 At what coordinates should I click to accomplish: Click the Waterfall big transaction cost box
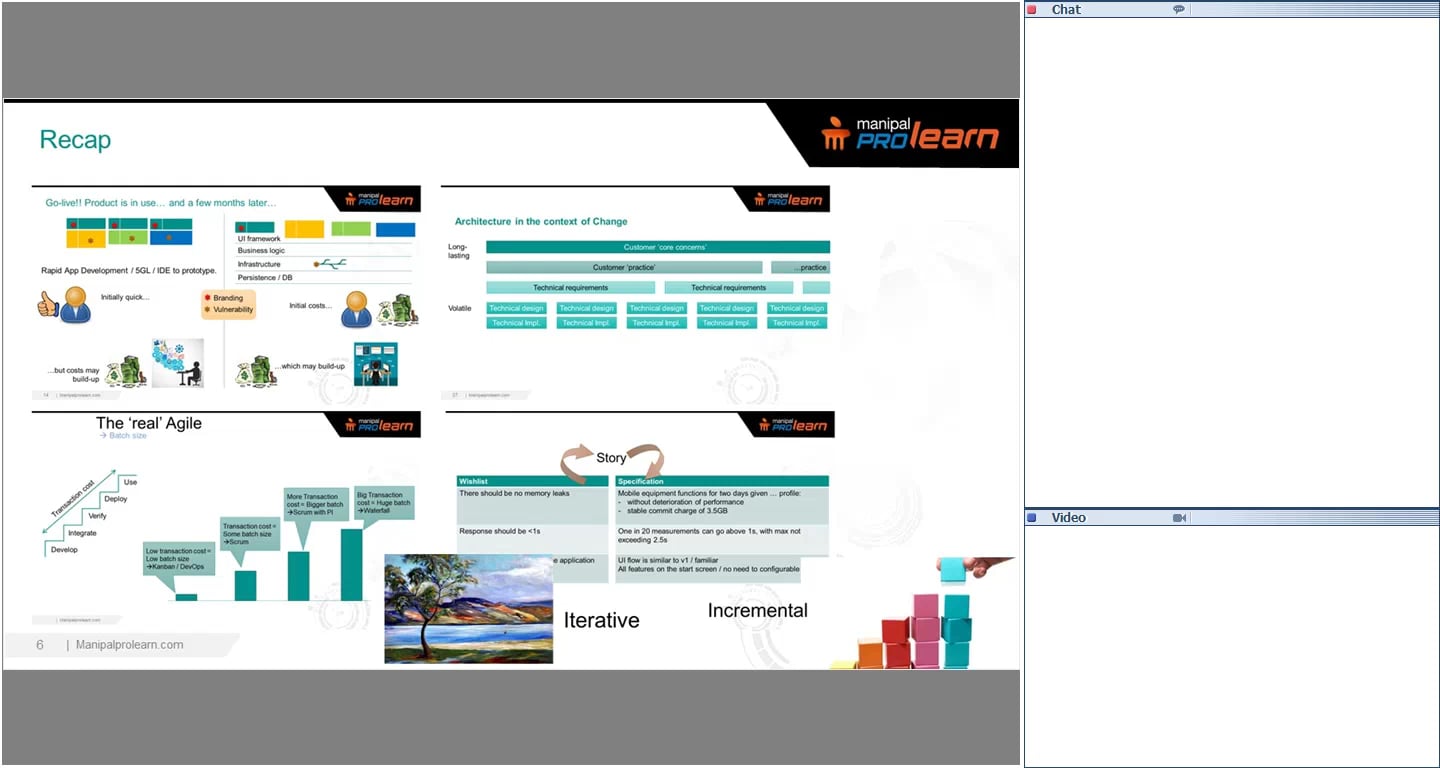(384, 503)
